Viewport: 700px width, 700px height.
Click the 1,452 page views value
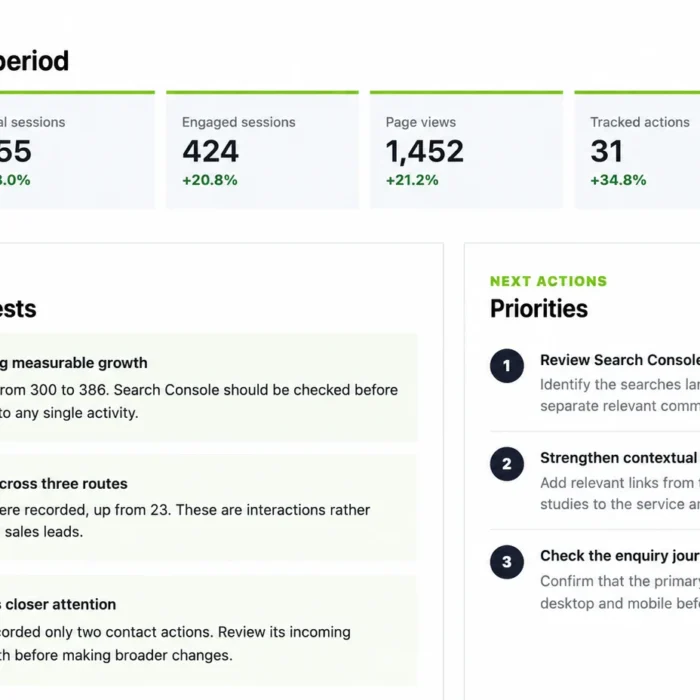tap(425, 151)
